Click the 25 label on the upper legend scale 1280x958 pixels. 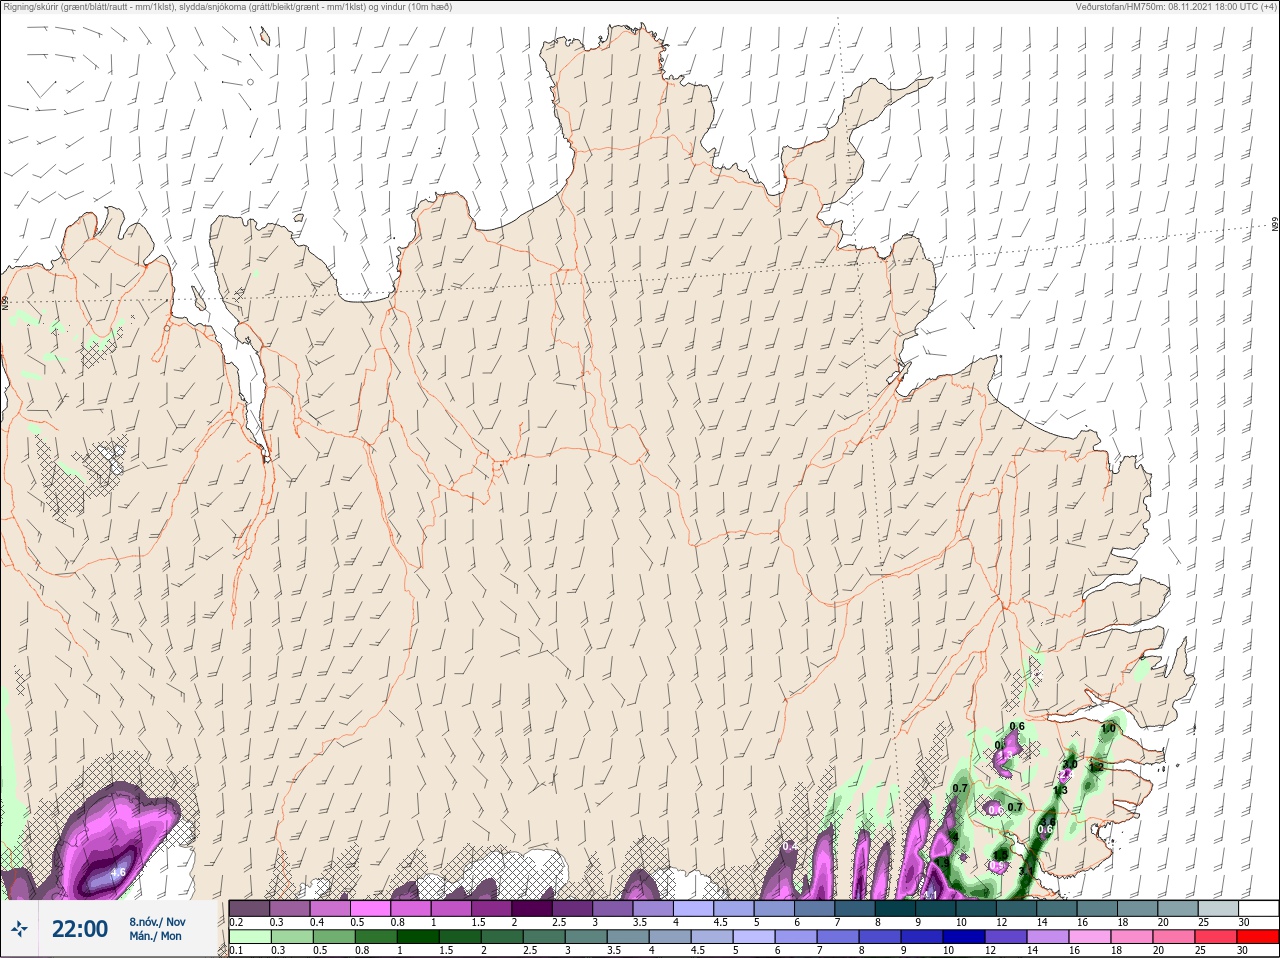click(x=1202, y=922)
